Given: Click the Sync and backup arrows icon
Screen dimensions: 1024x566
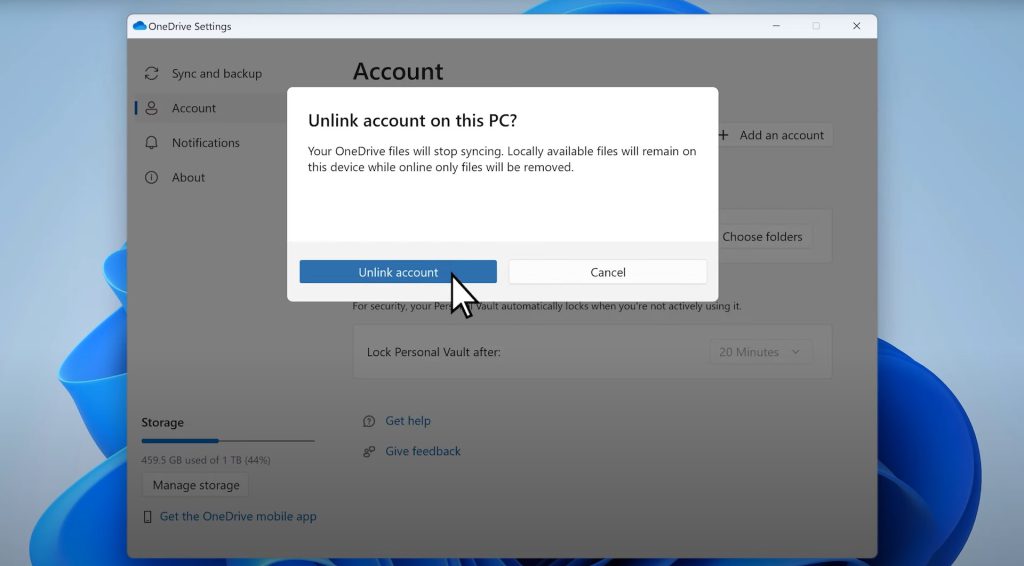Looking at the screenshot, I should (151, 74).
